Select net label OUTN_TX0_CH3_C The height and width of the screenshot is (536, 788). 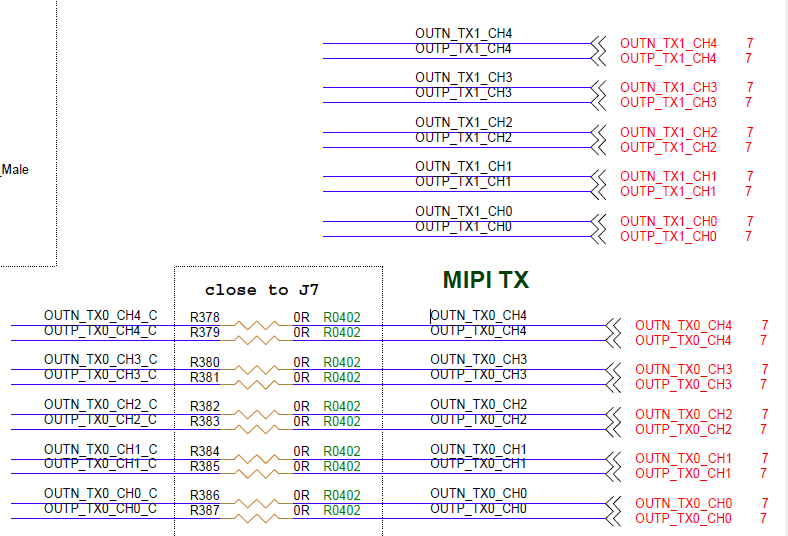coord(101,360)
